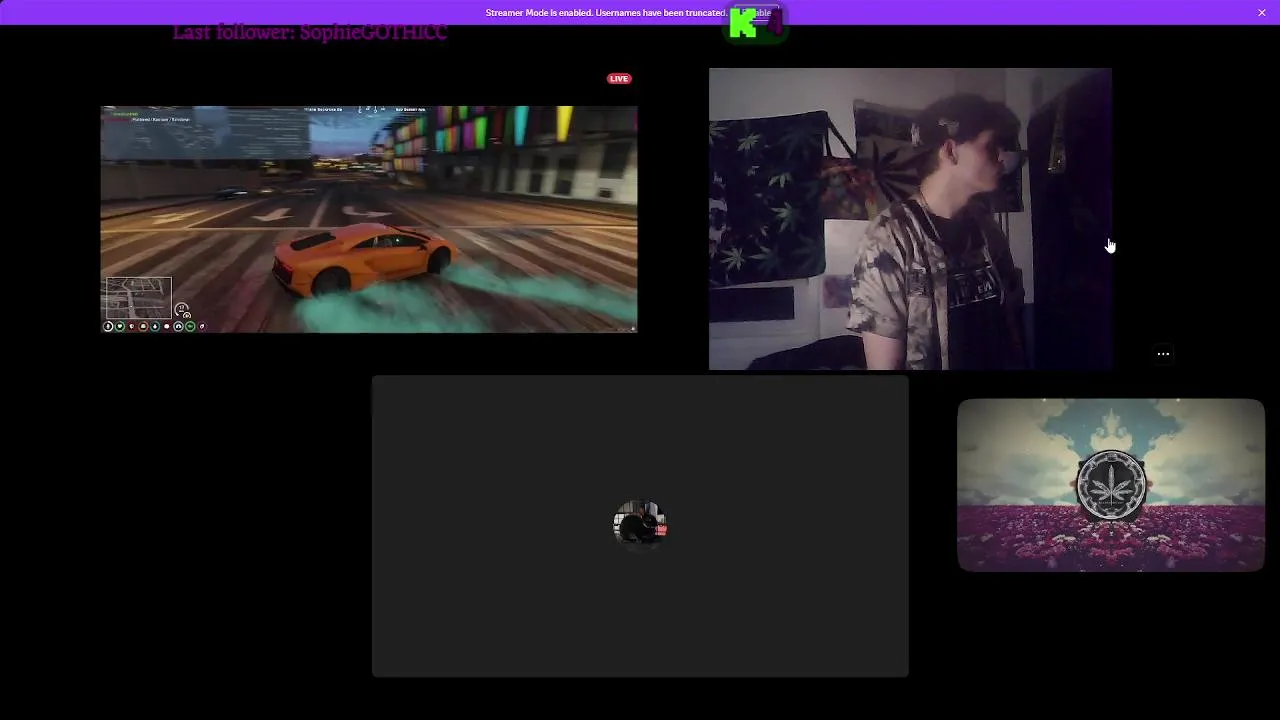Screen dimensions: 1280x720
Task: Select the webcam video tile
Action: (910, 219)
